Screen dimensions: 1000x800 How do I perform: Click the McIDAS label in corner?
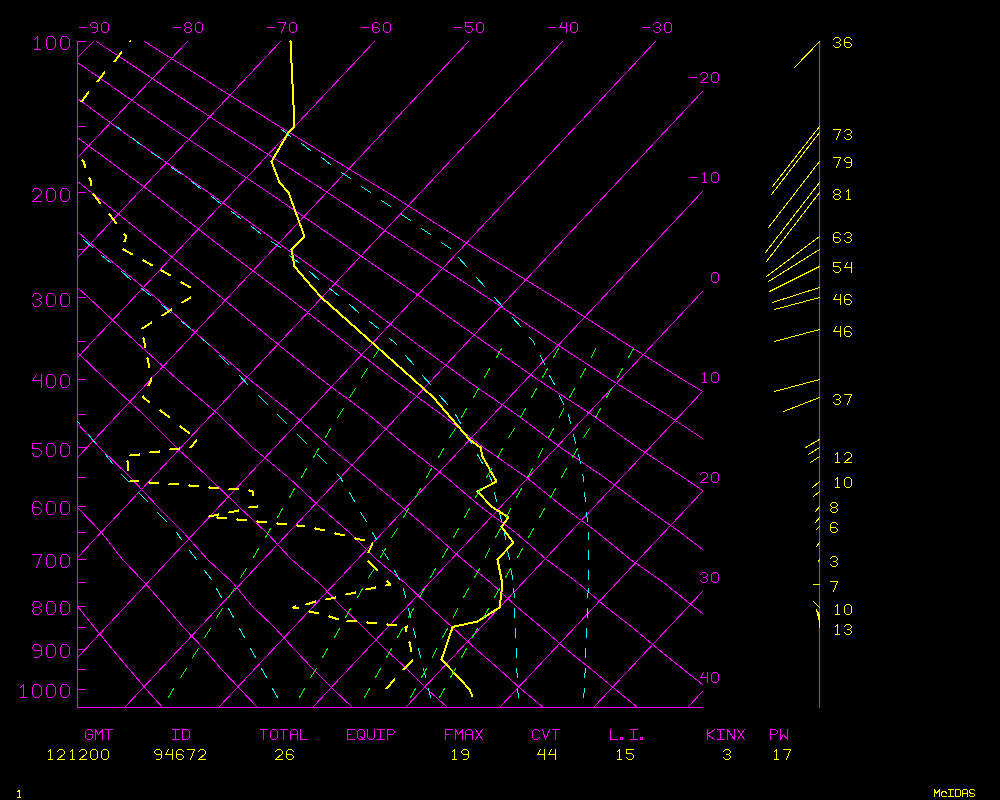(x=954, y=792)
